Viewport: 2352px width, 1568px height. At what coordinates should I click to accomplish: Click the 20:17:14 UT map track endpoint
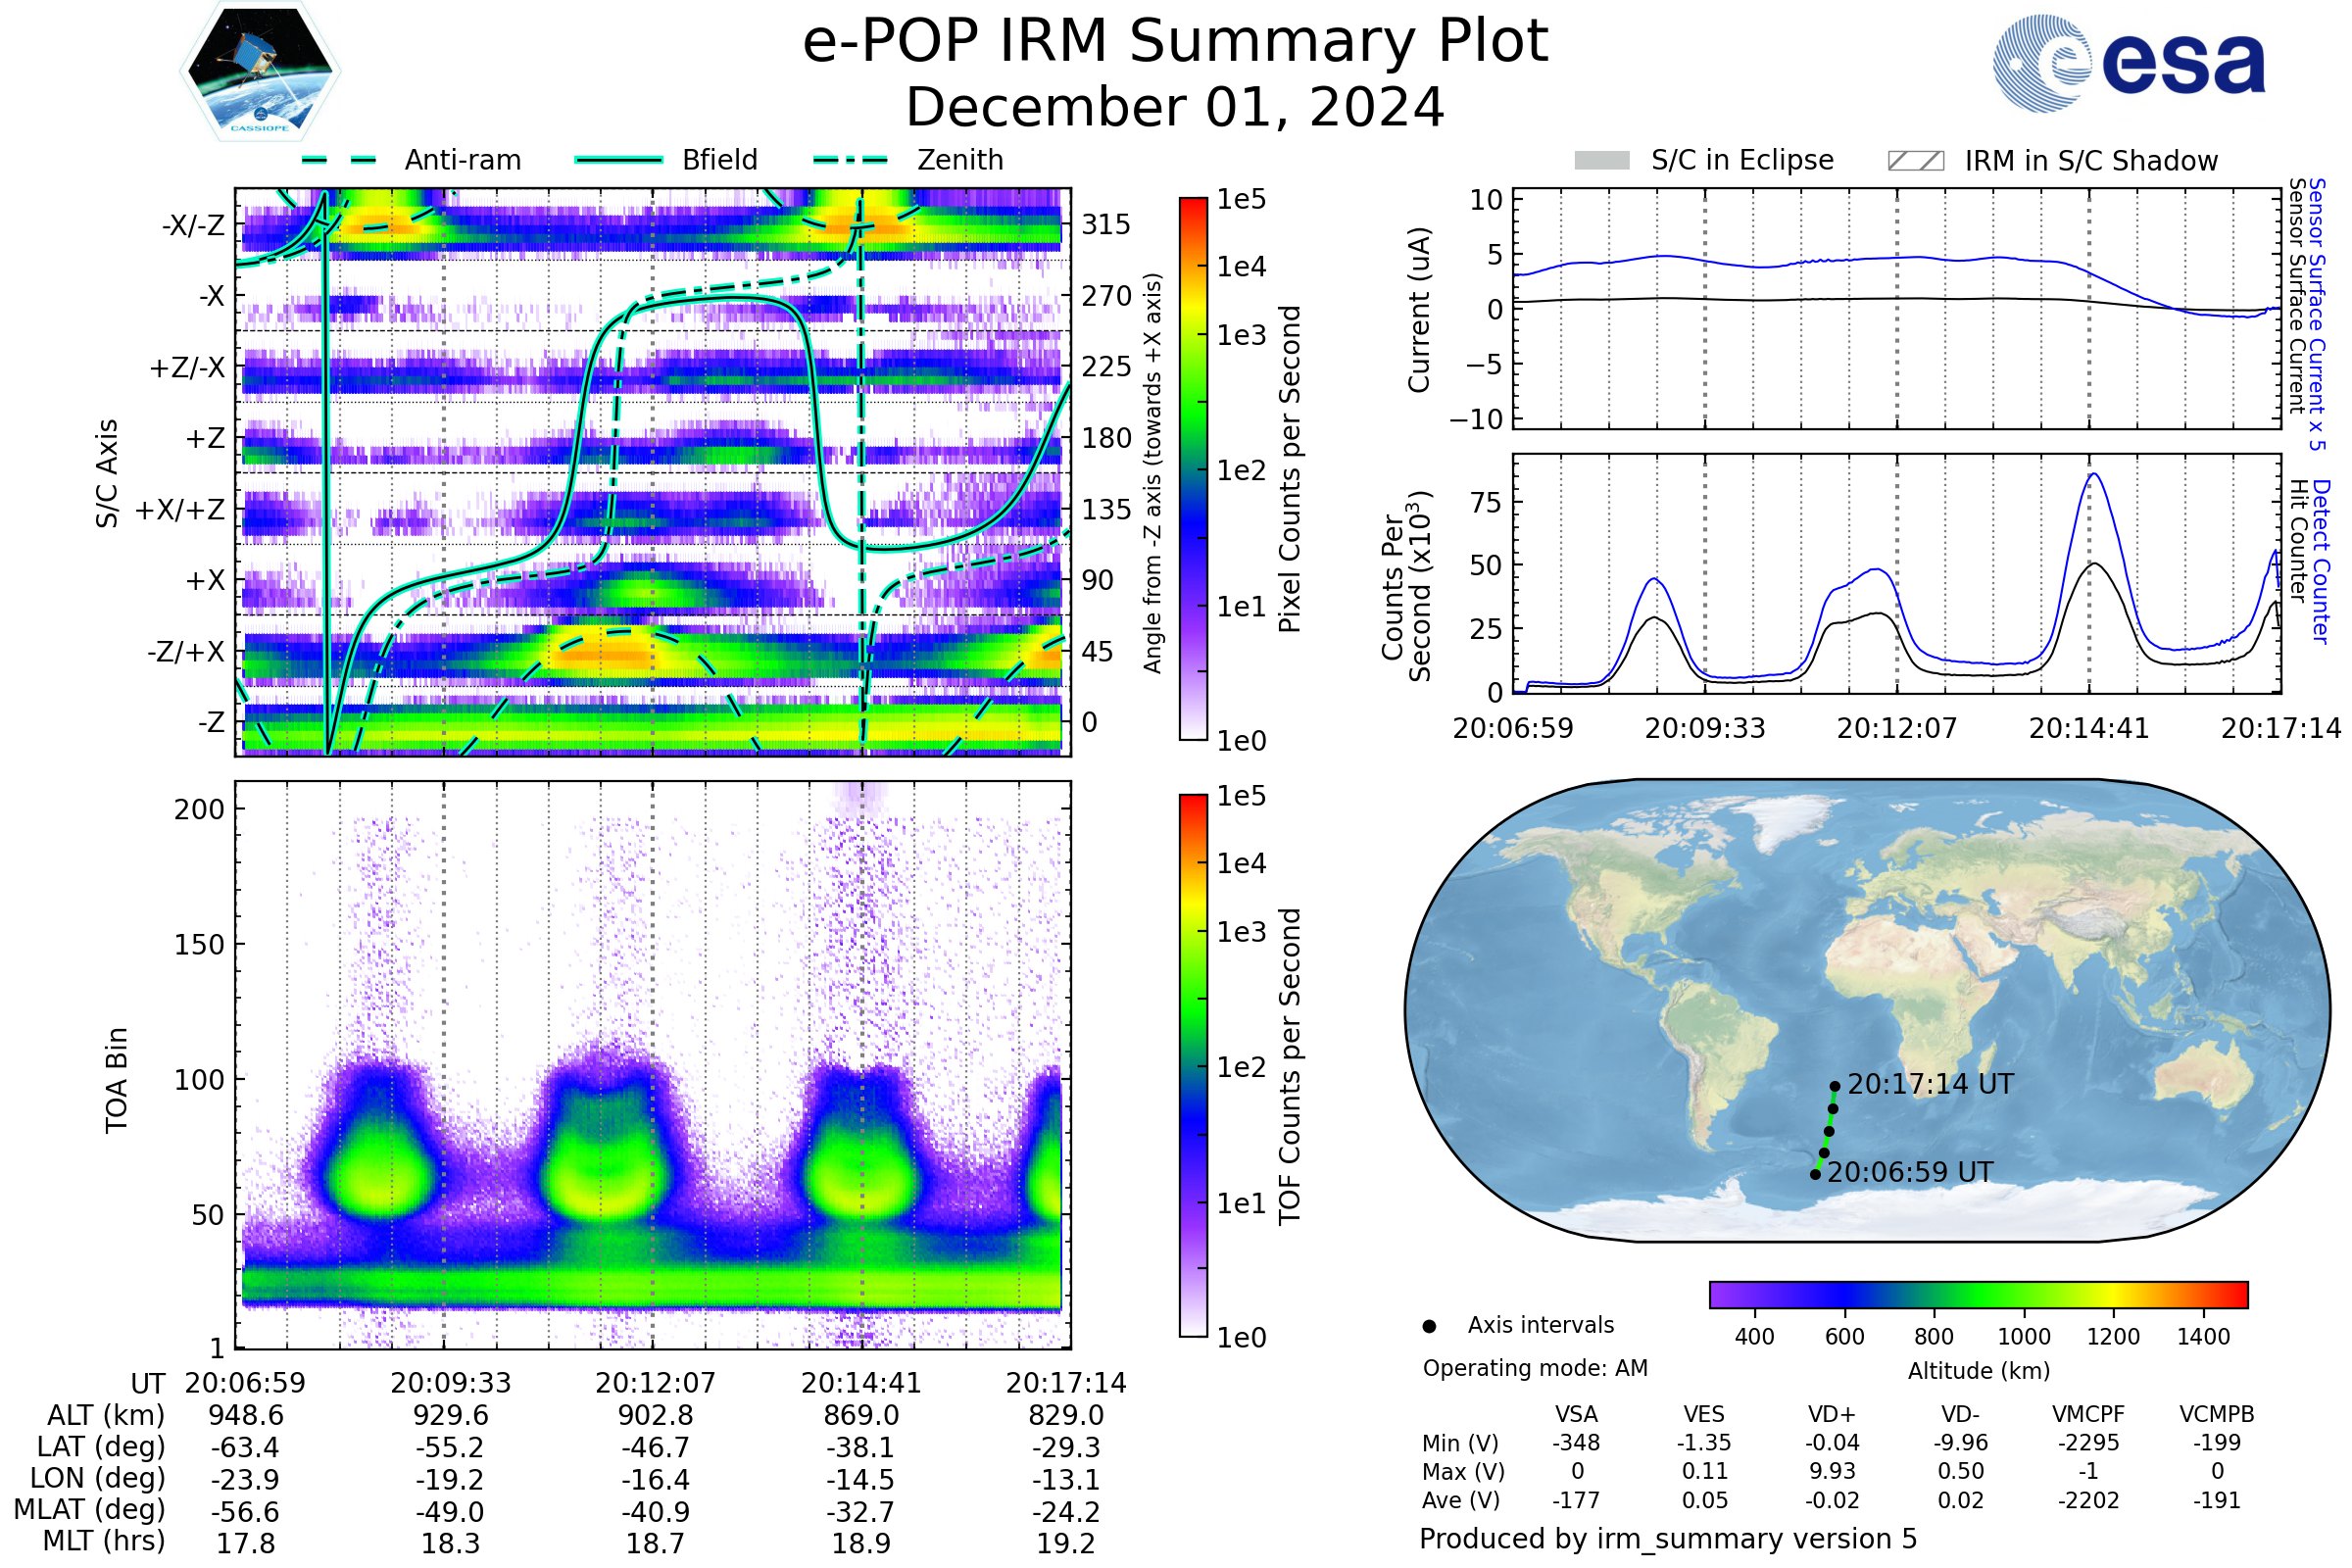point(1835,1086)
